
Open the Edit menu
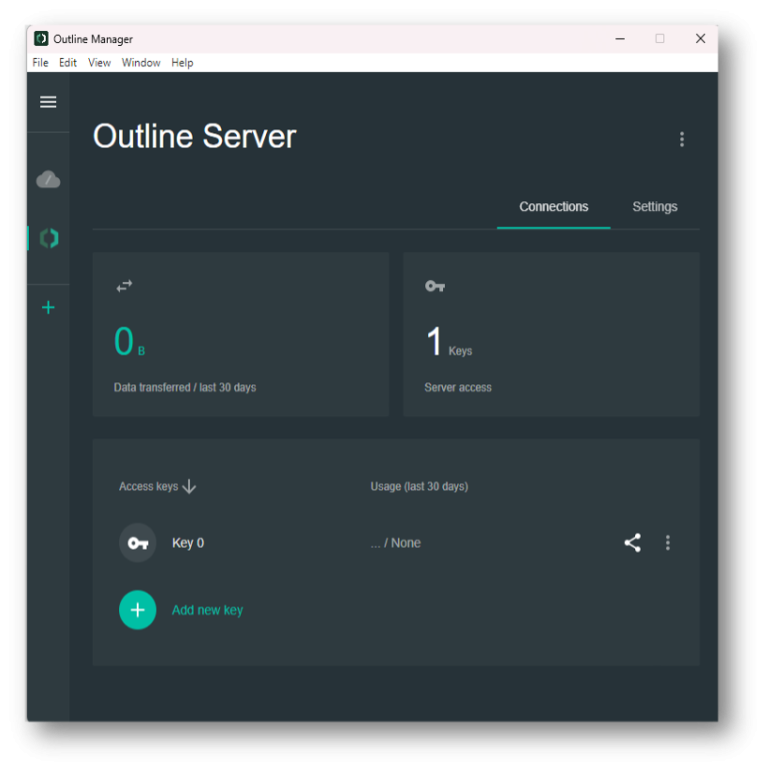point(68,62)
